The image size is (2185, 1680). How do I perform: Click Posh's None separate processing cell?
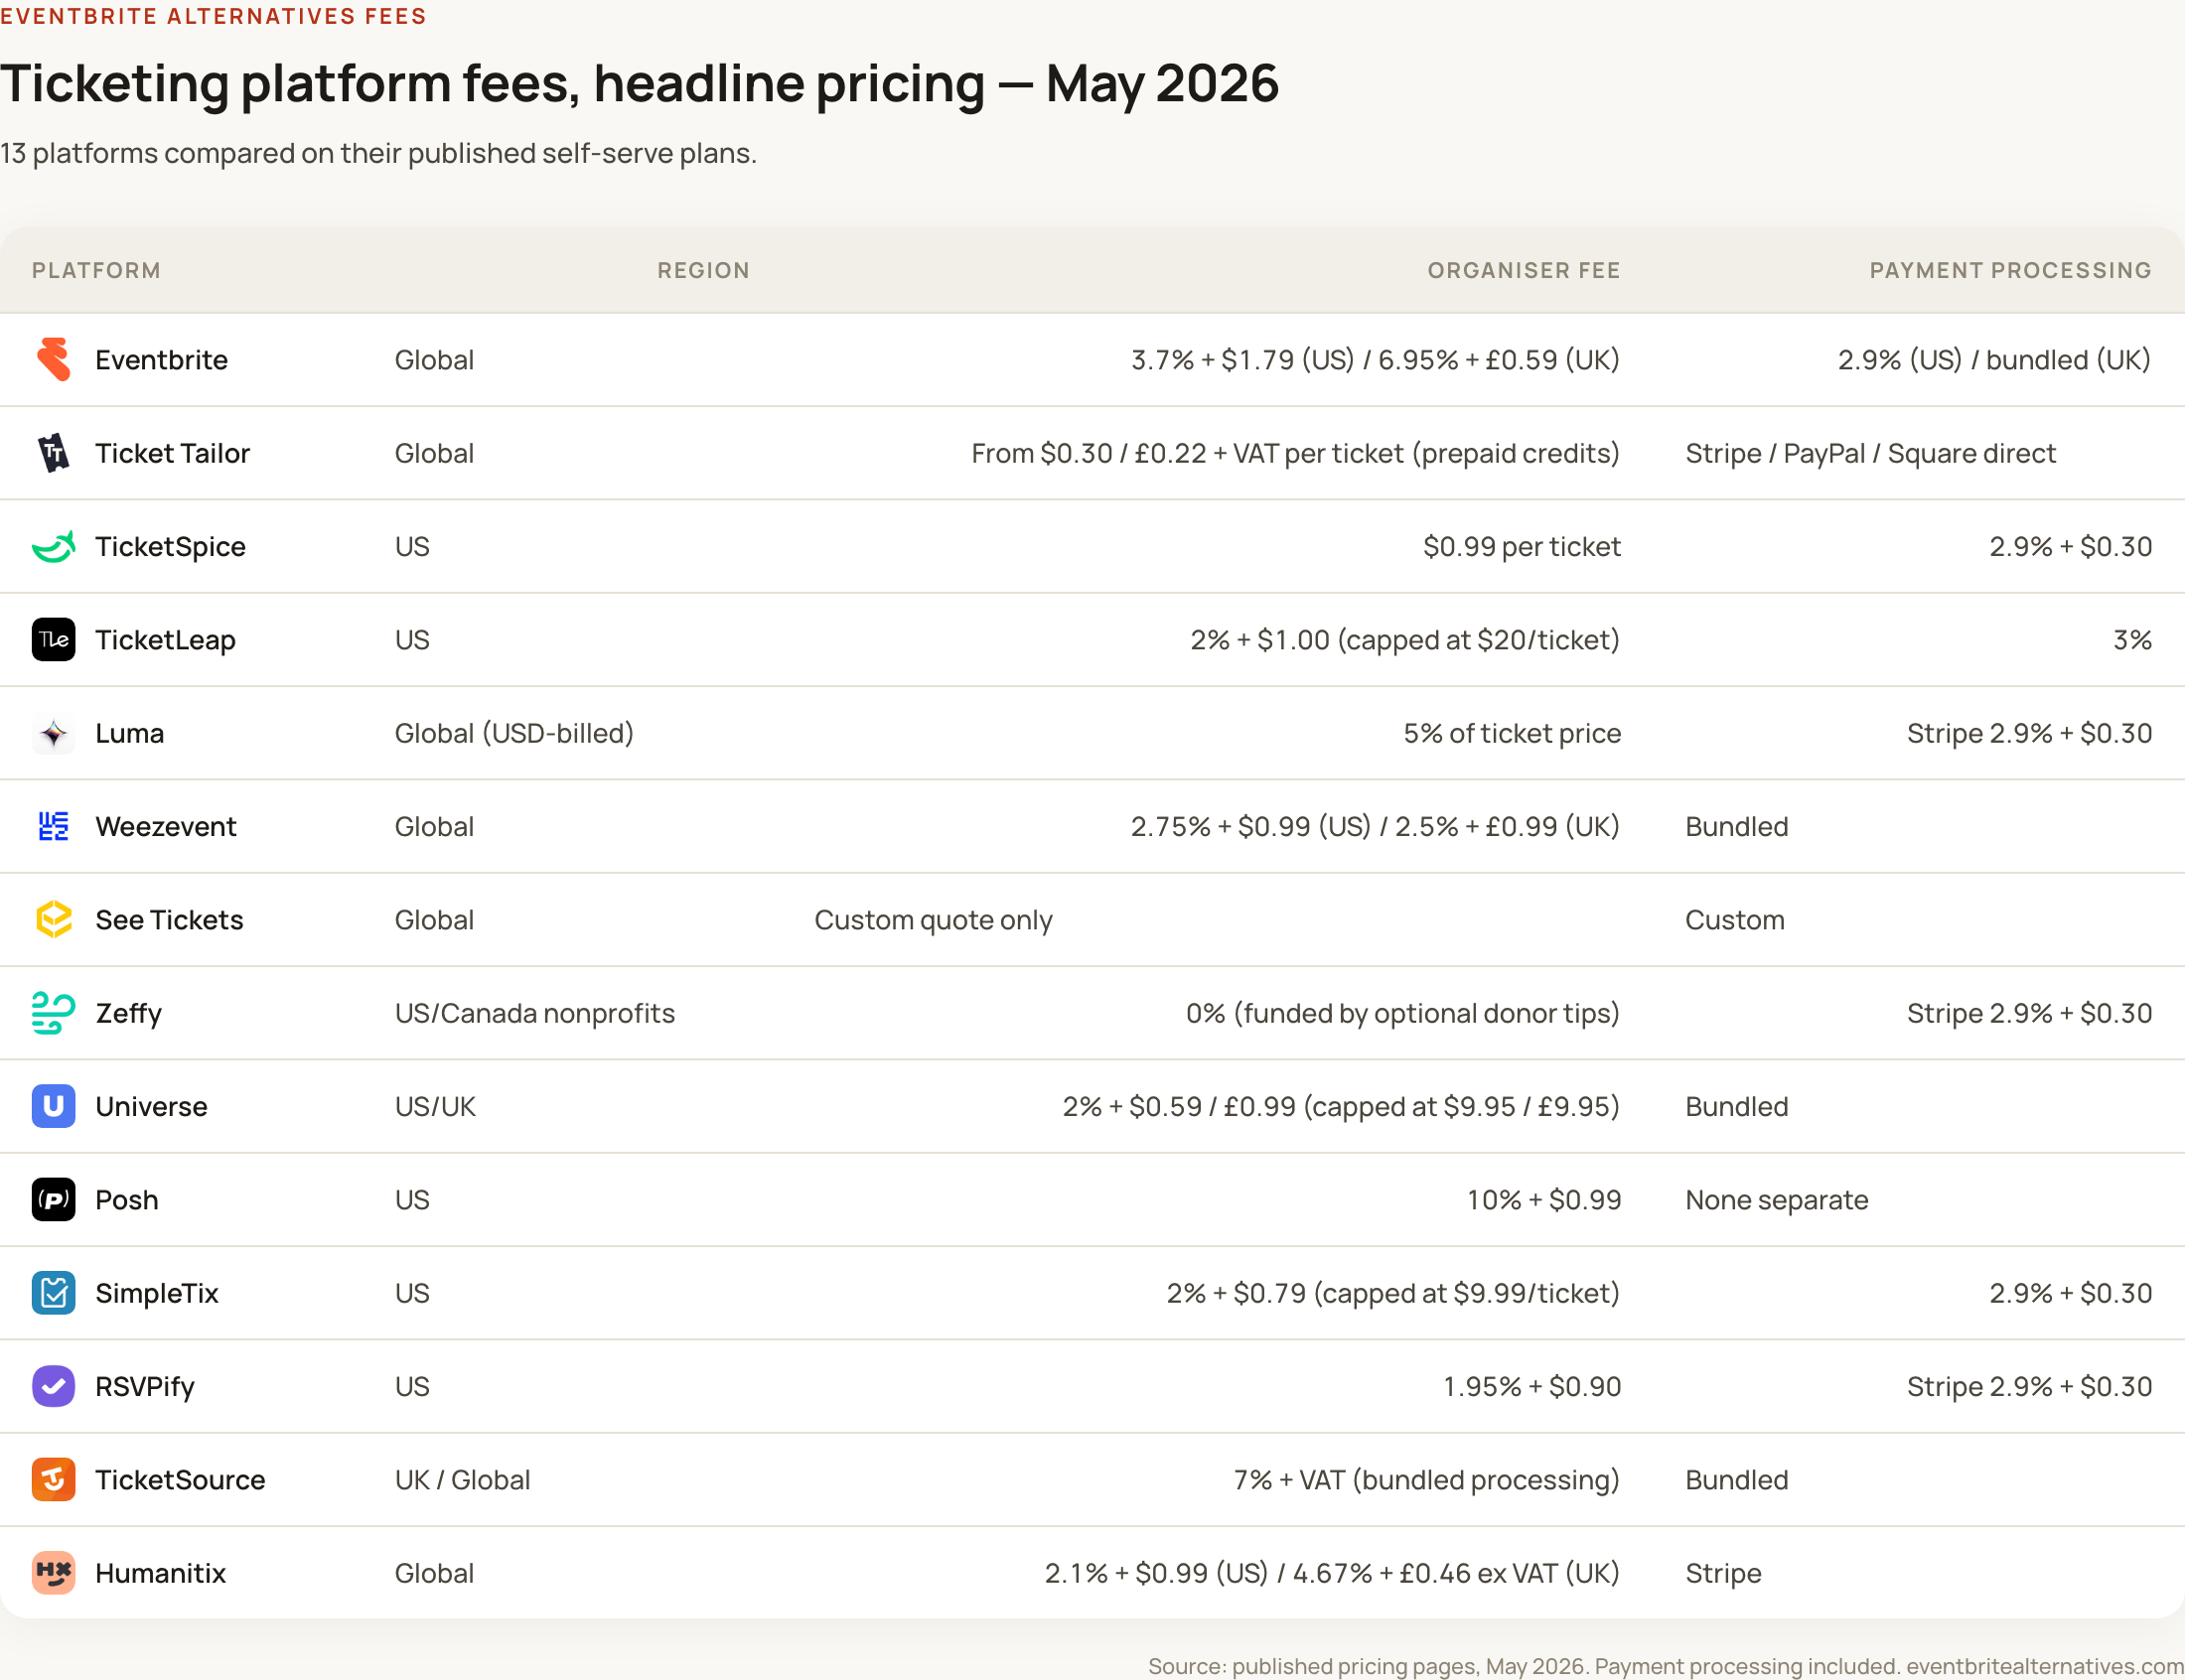tap(1776, 1200)
